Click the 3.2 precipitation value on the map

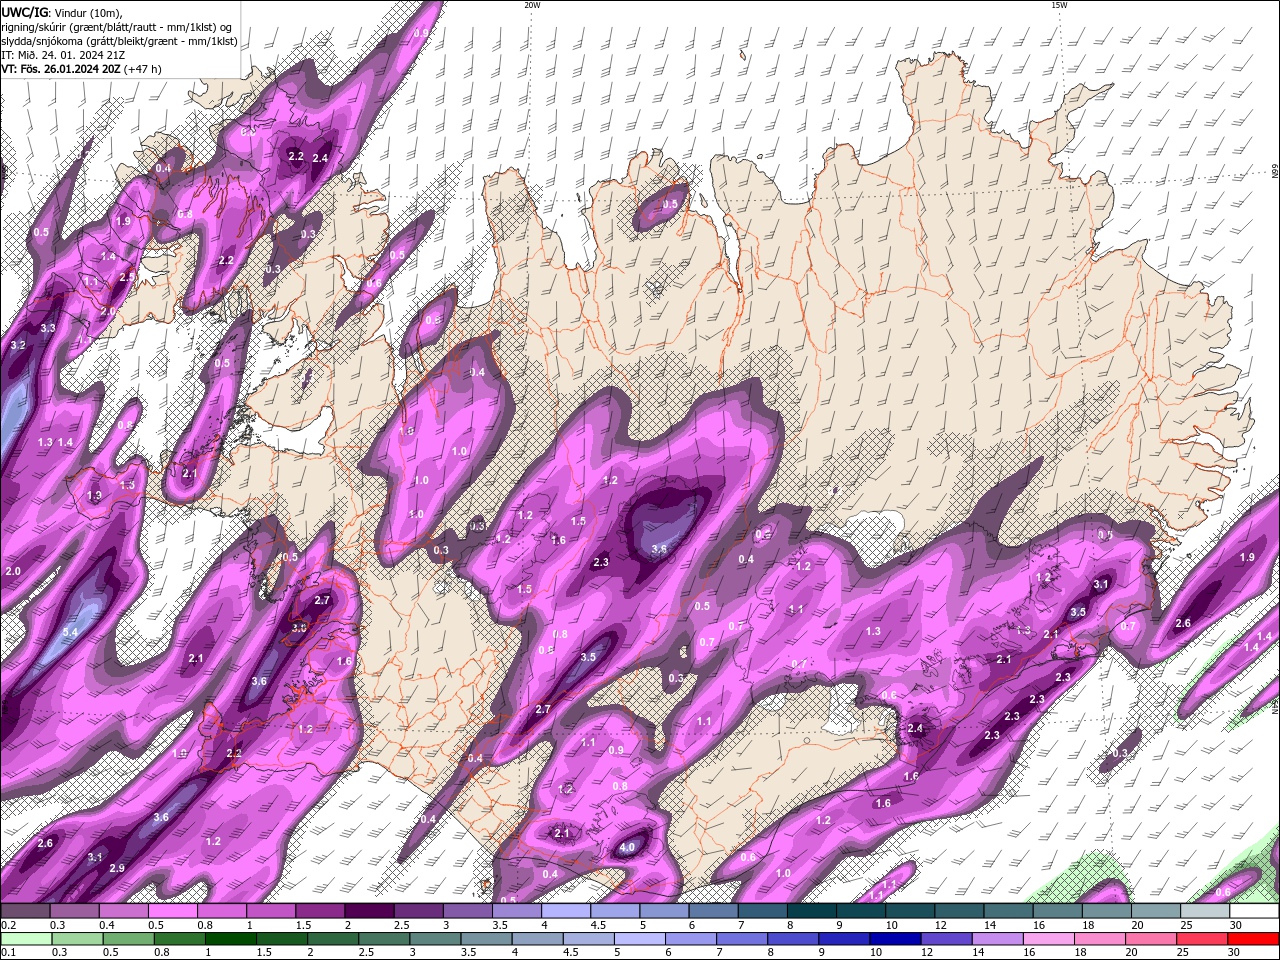pyautogui.click(x=17, y=345)
